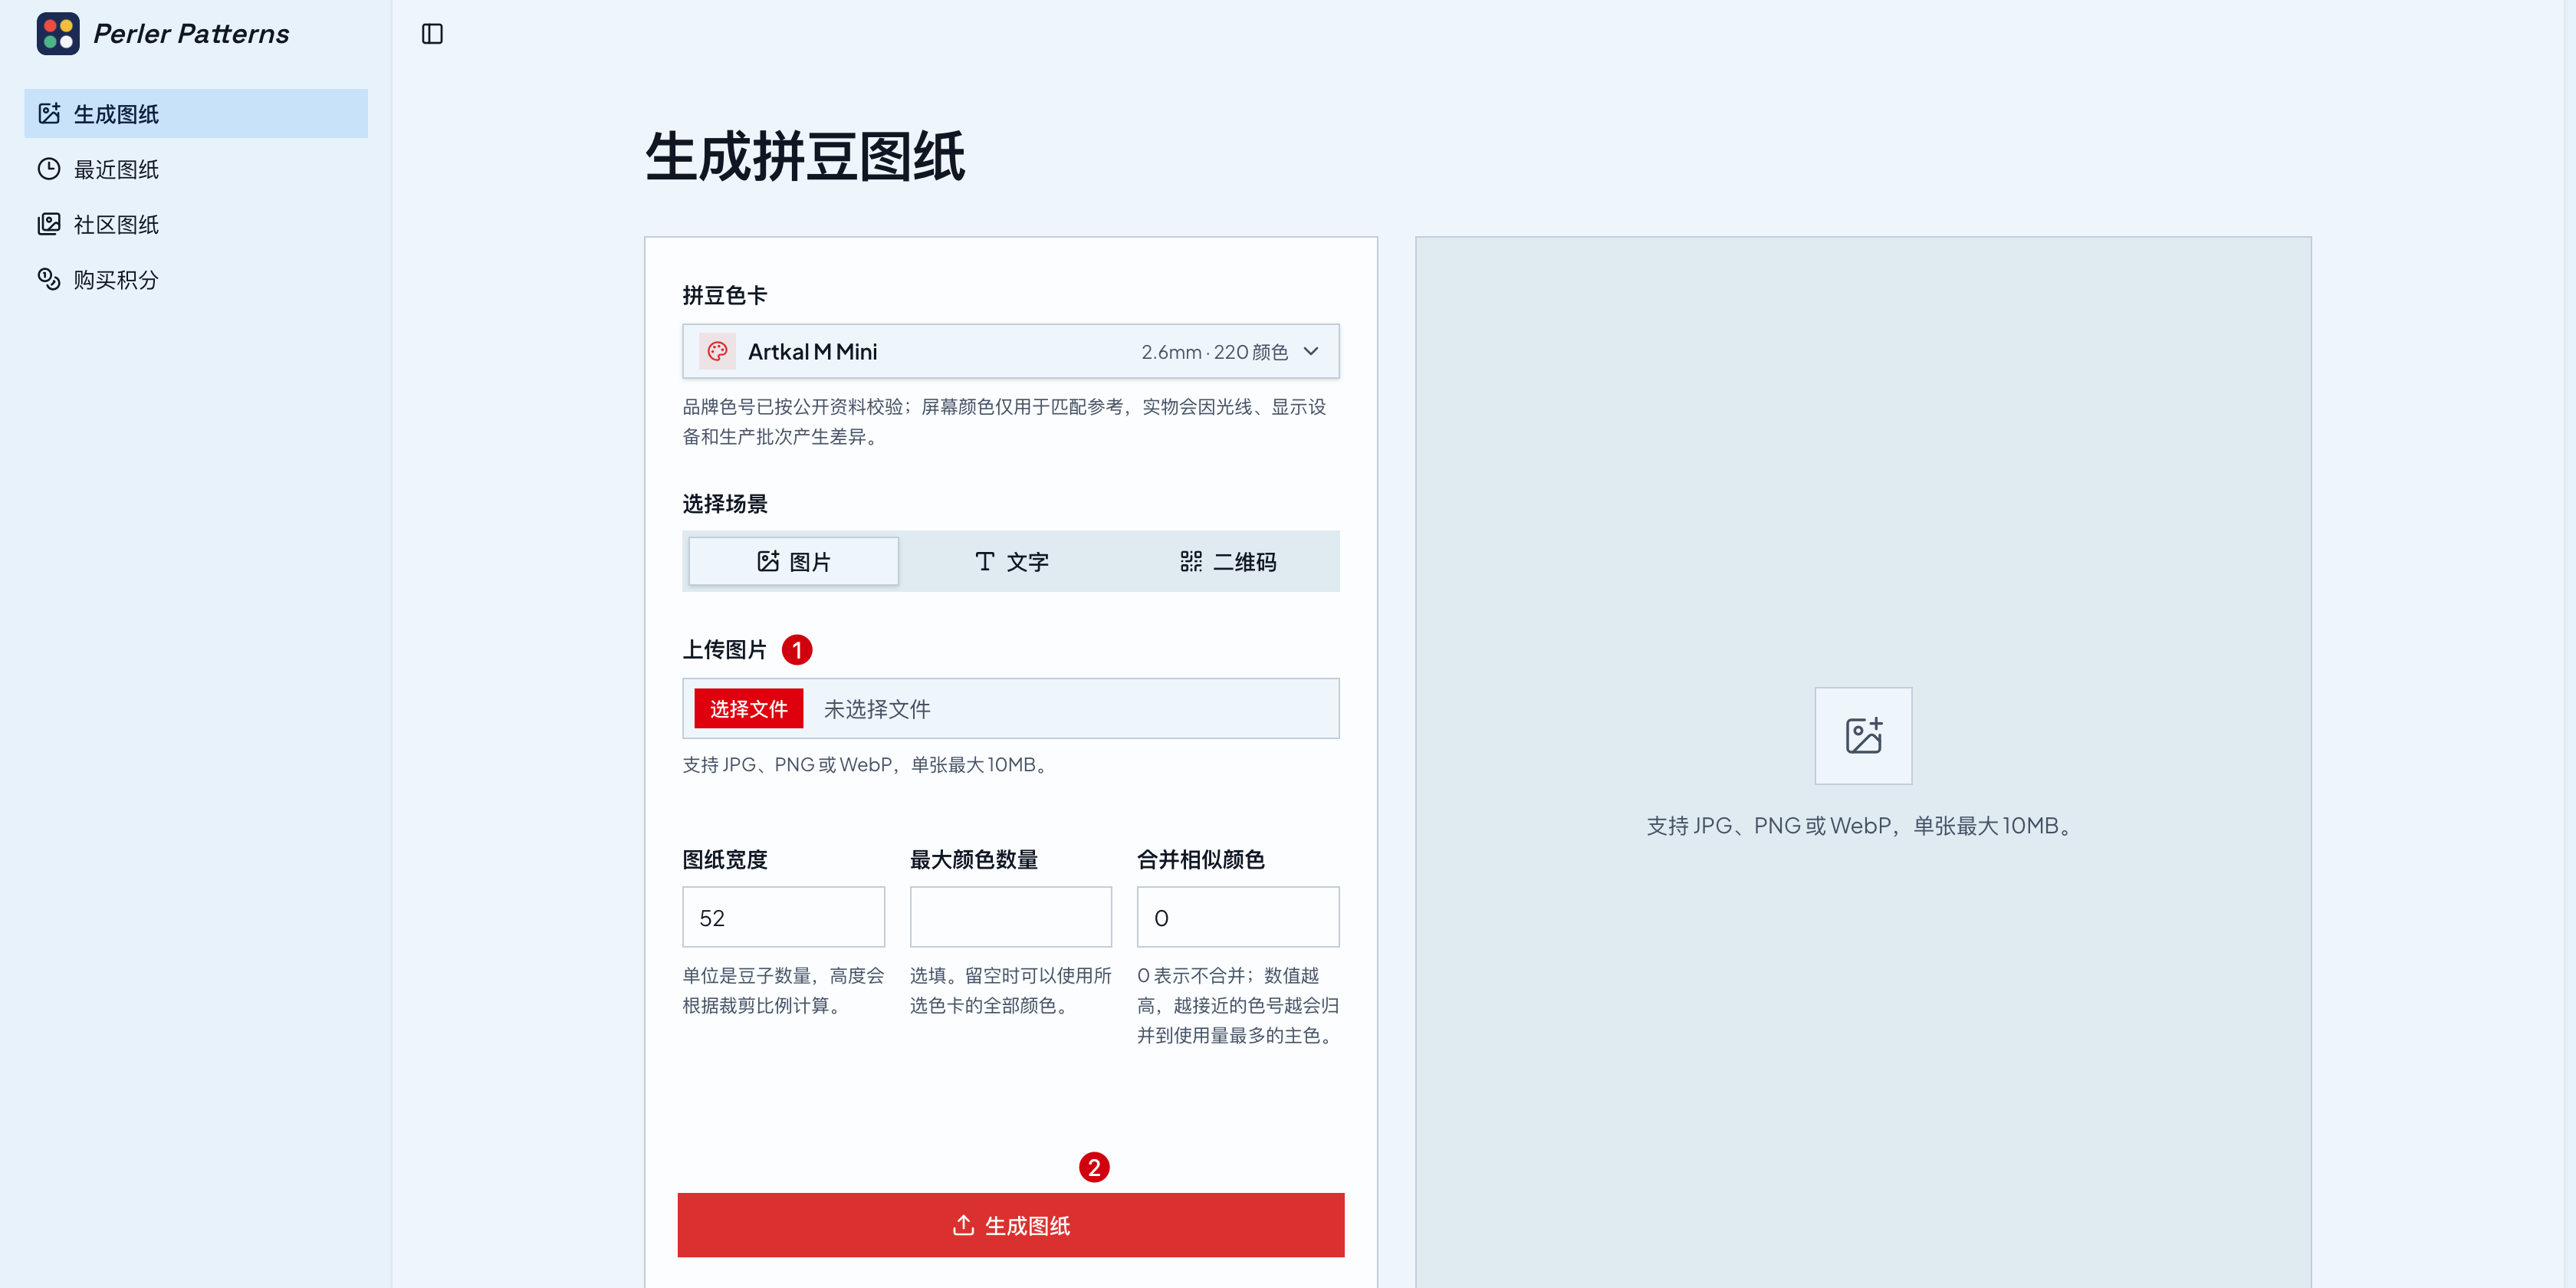Focus the empty 最大颜色数量 input

click(x=1011, y=917)
